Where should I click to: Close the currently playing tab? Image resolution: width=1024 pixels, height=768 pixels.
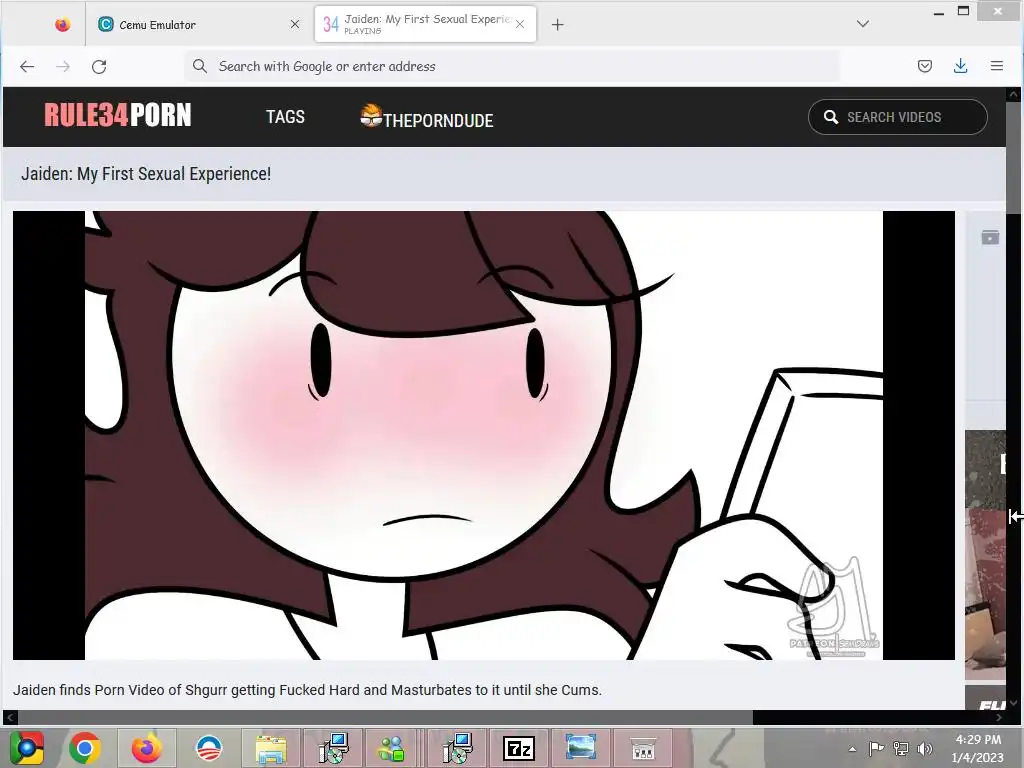520,24
